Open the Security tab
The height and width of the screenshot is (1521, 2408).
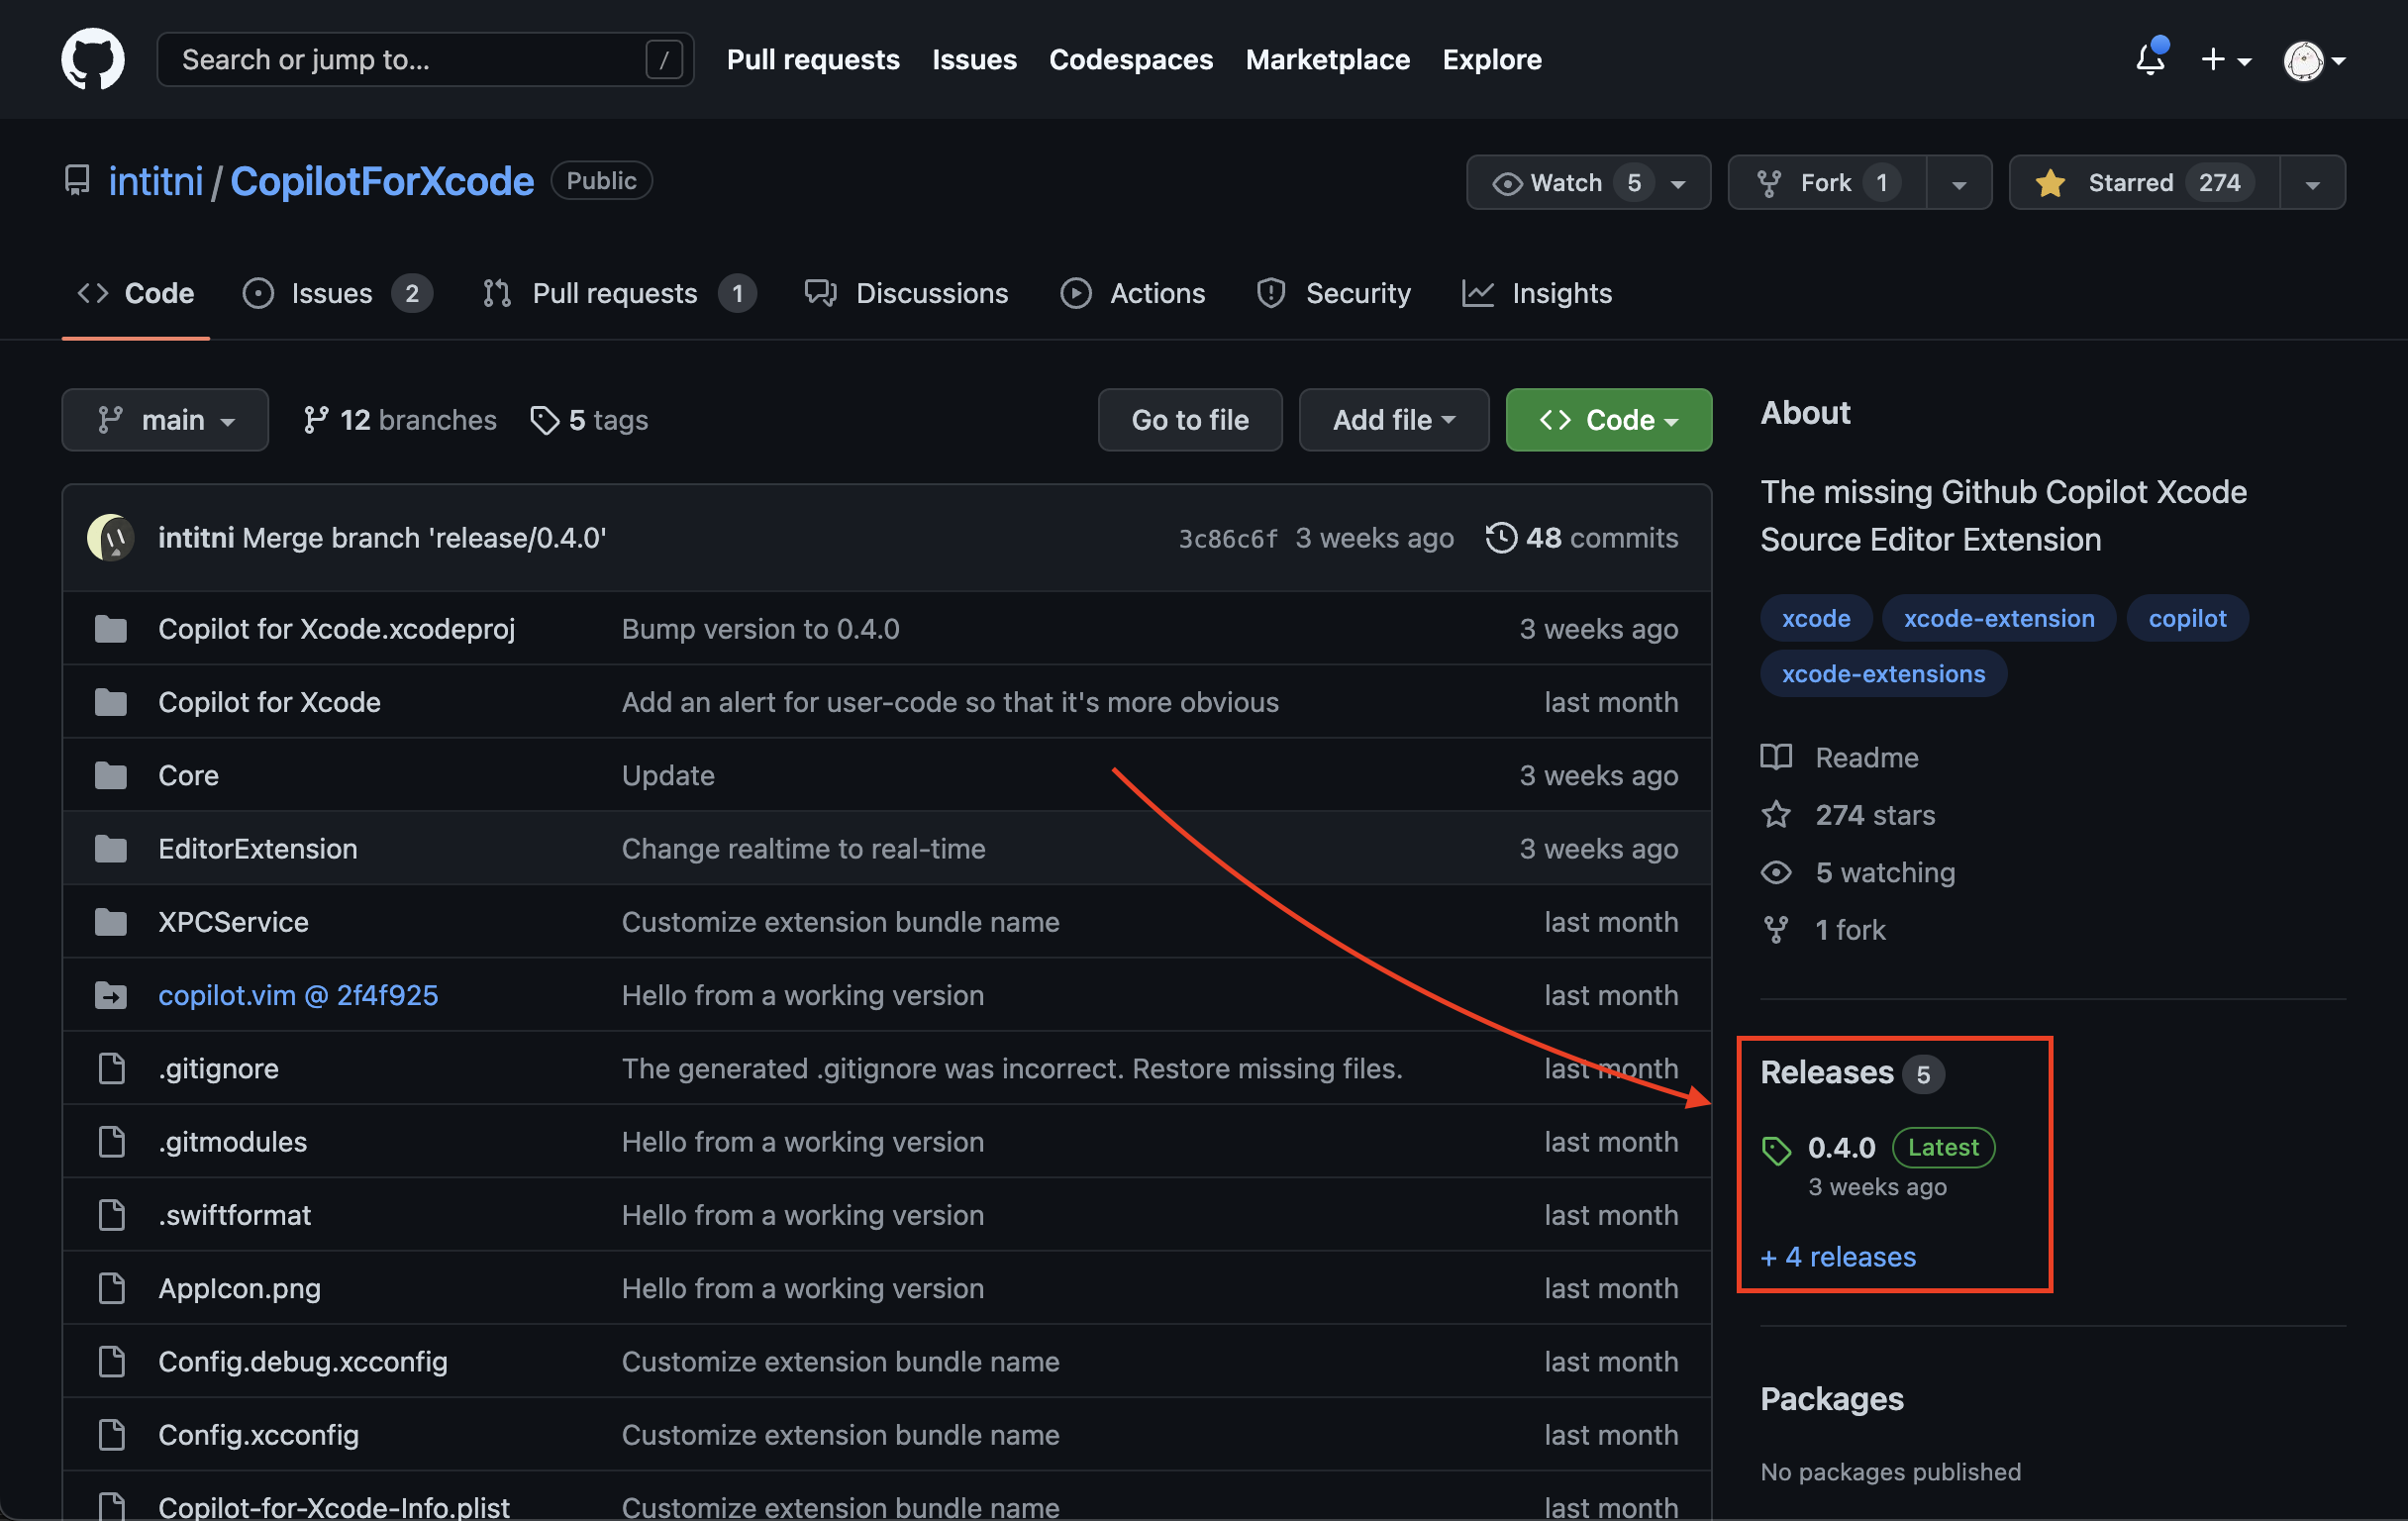1333,293
